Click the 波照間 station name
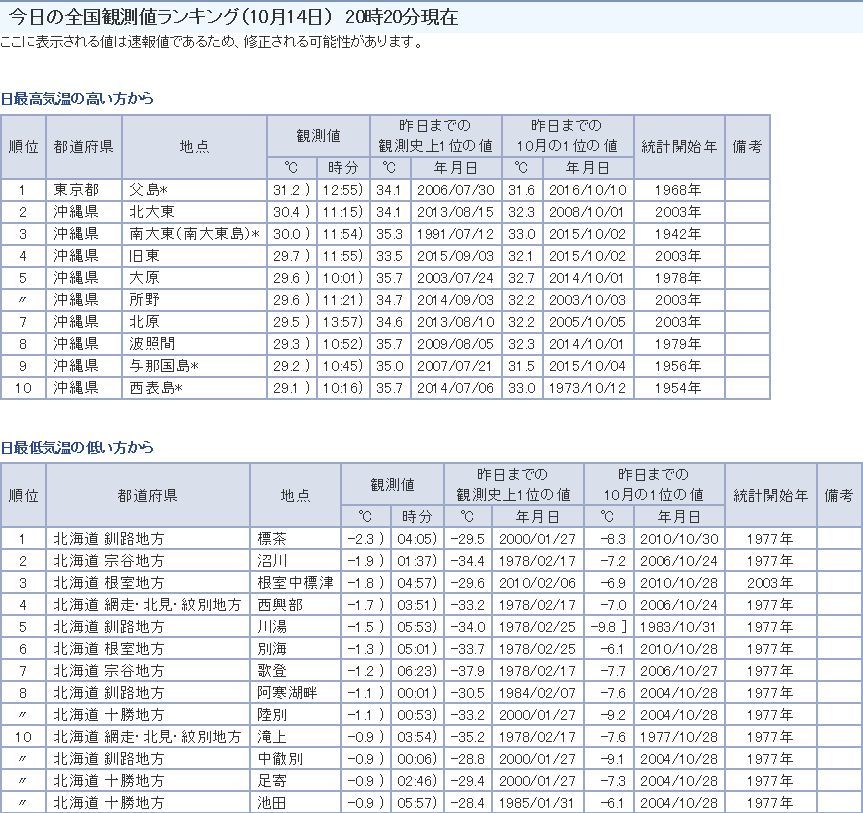863x813 pixels. click(x=152, y=343)
